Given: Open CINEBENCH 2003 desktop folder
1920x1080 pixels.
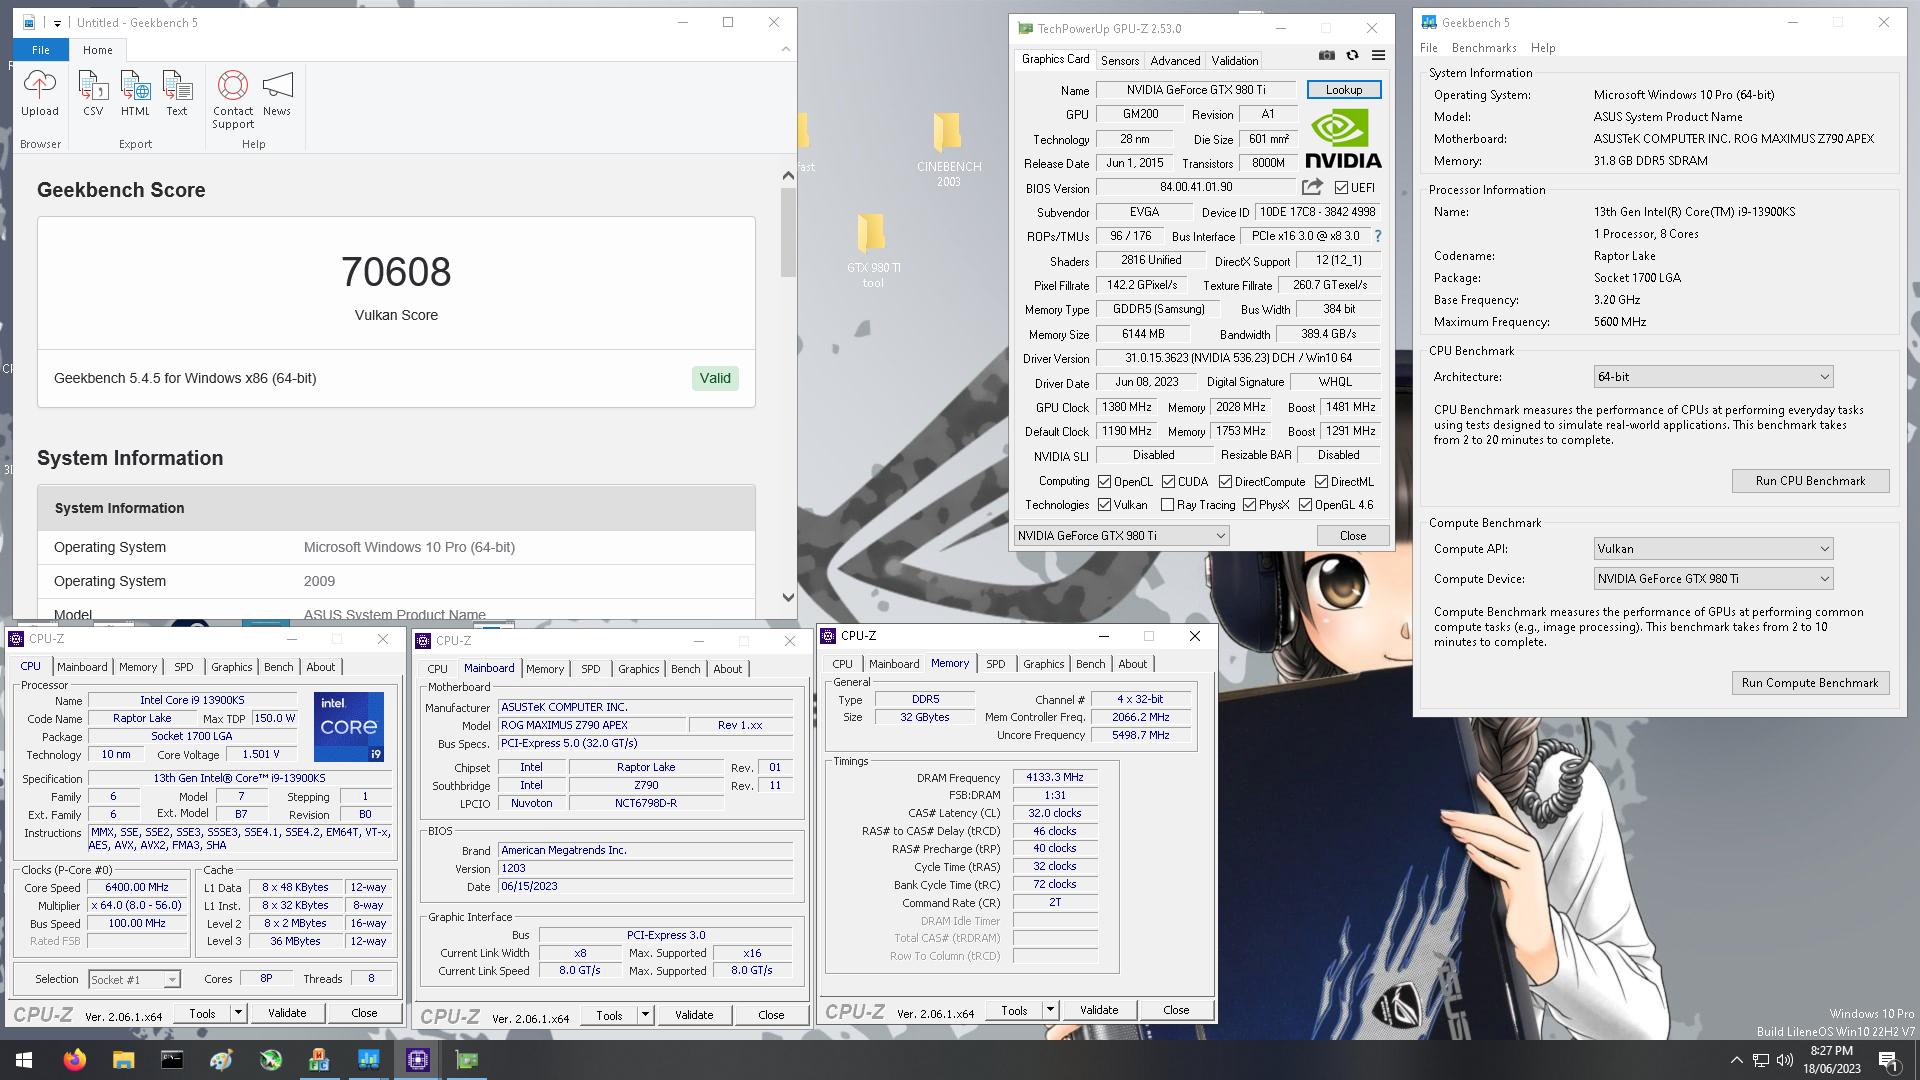Looking at the screenshot, I should click(x=948, y=149).
